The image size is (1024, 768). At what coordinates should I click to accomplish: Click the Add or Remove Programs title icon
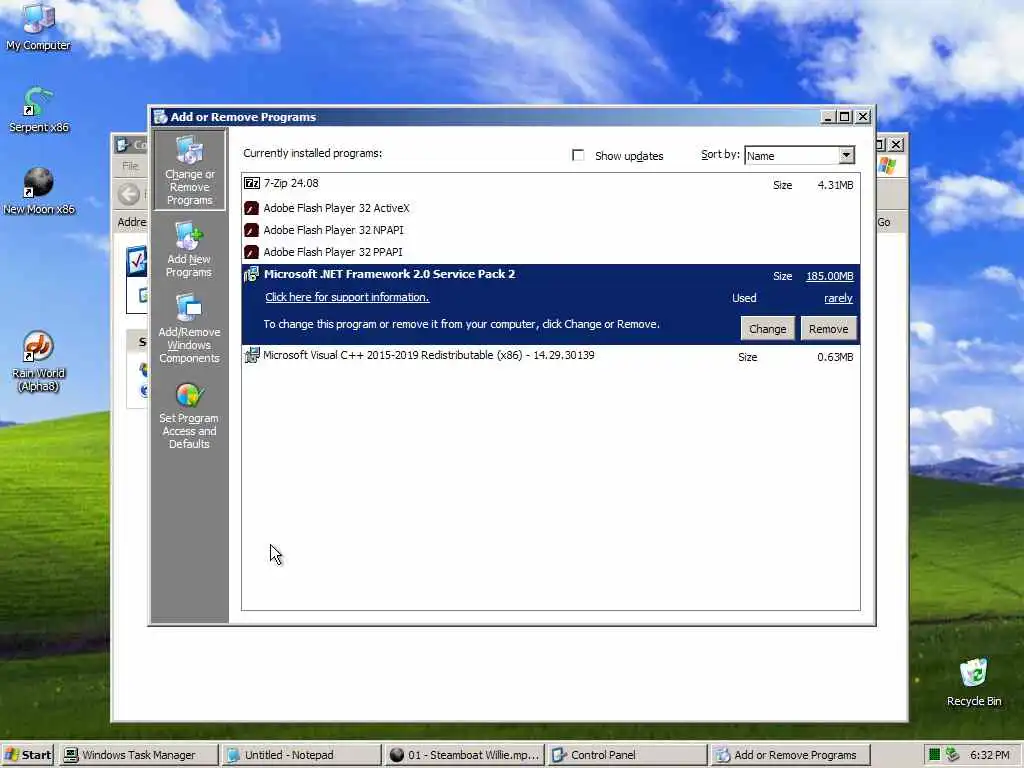pos(160,117)
